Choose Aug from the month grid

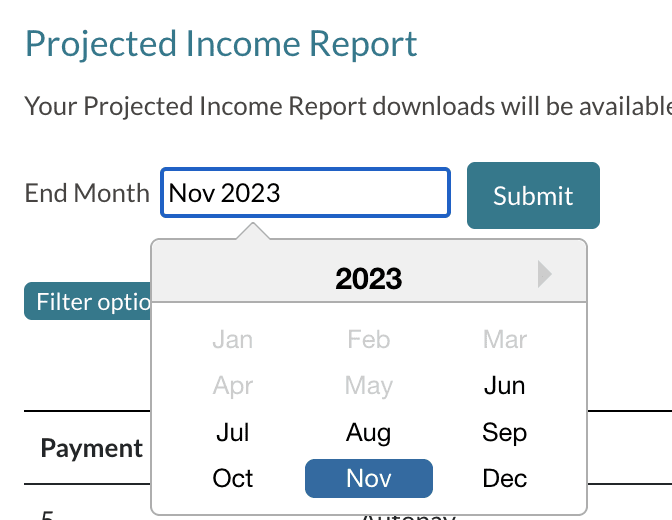pyautogui.click(x=368, y=433)
